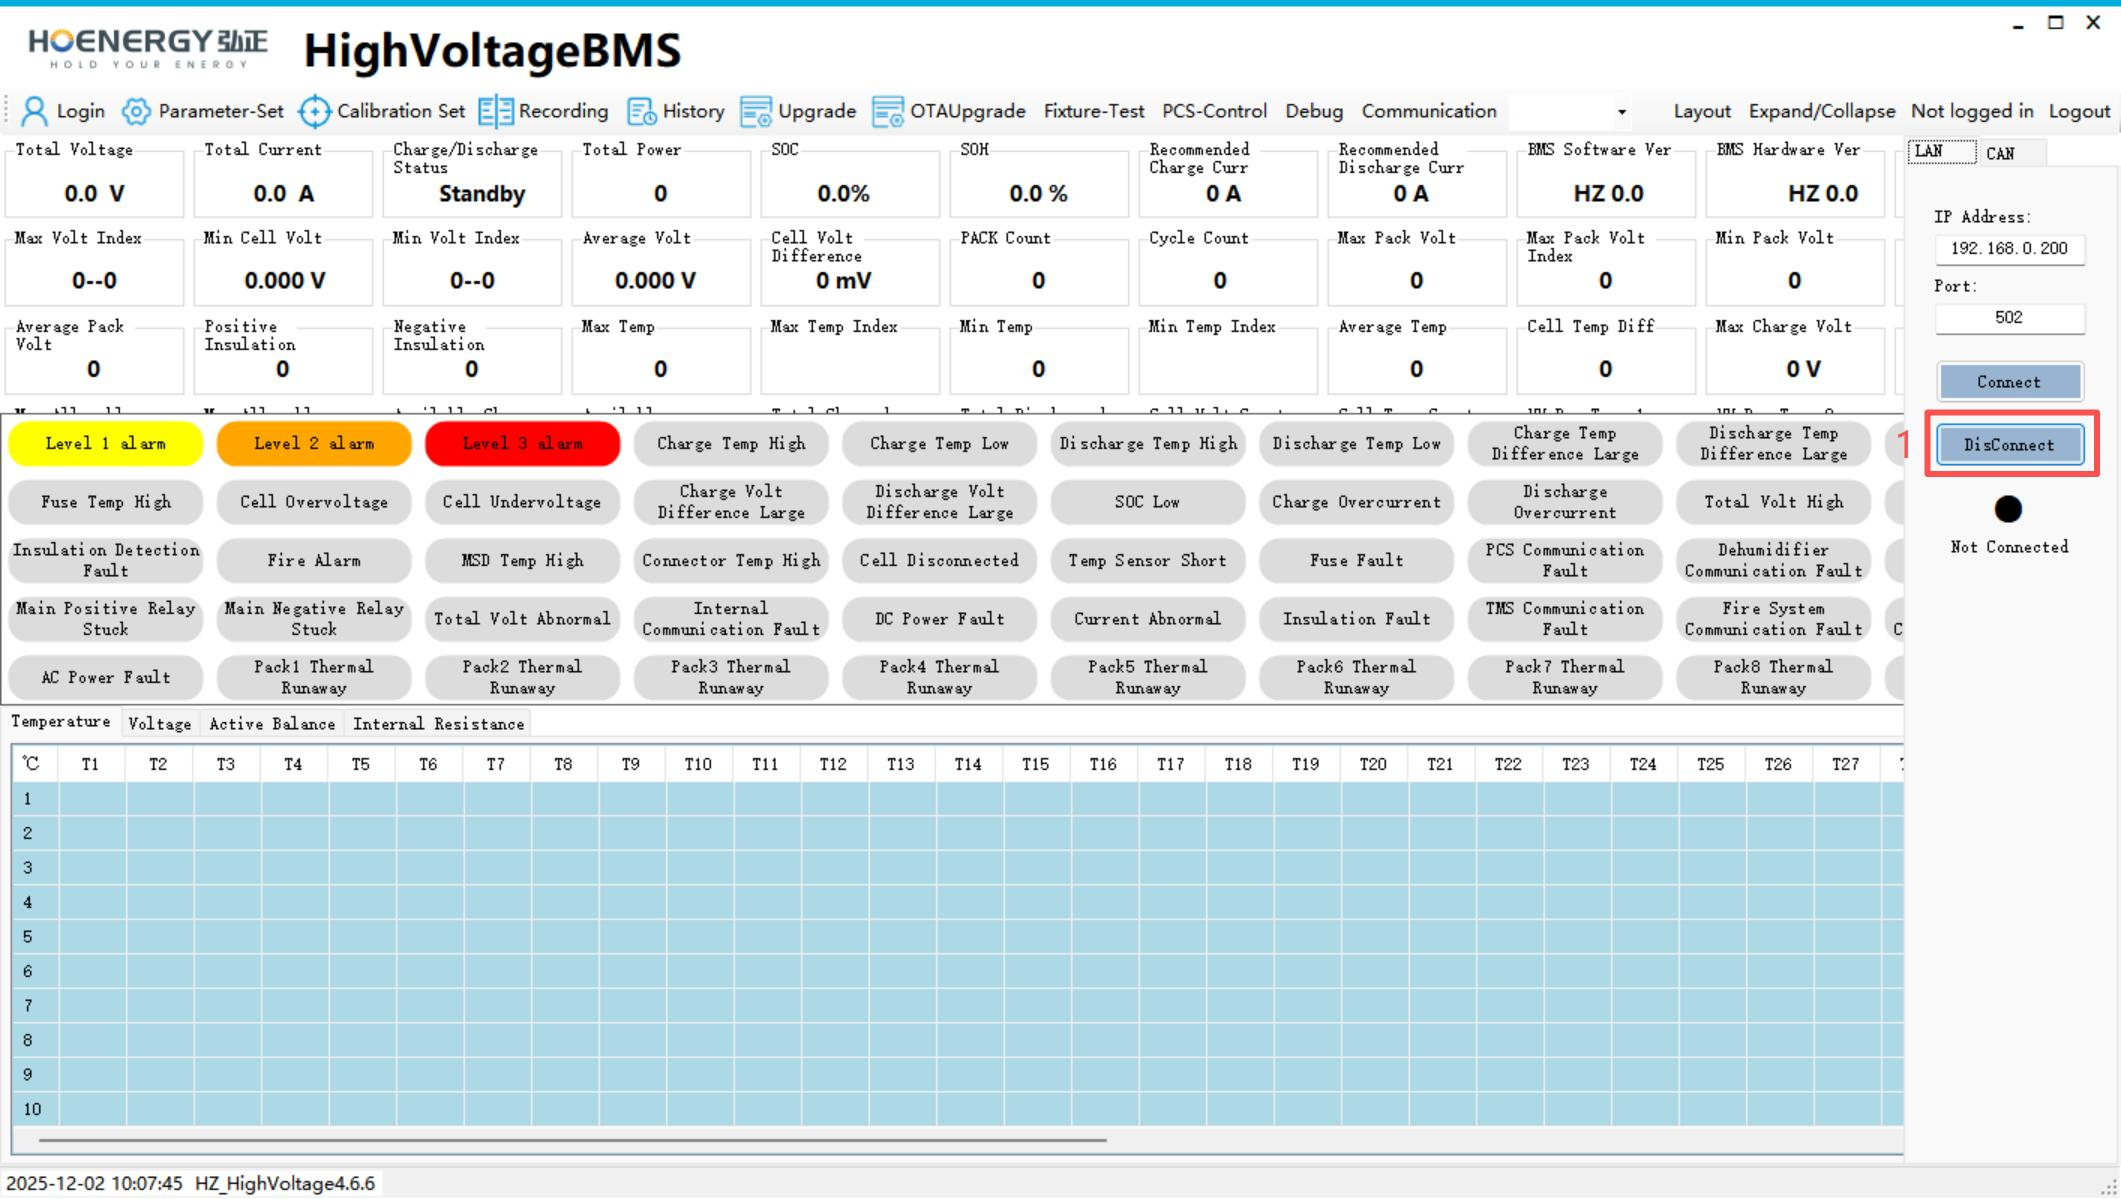Open the History icon
2121x1199 pixels.
pyautogui.click(x=641, y=112)
